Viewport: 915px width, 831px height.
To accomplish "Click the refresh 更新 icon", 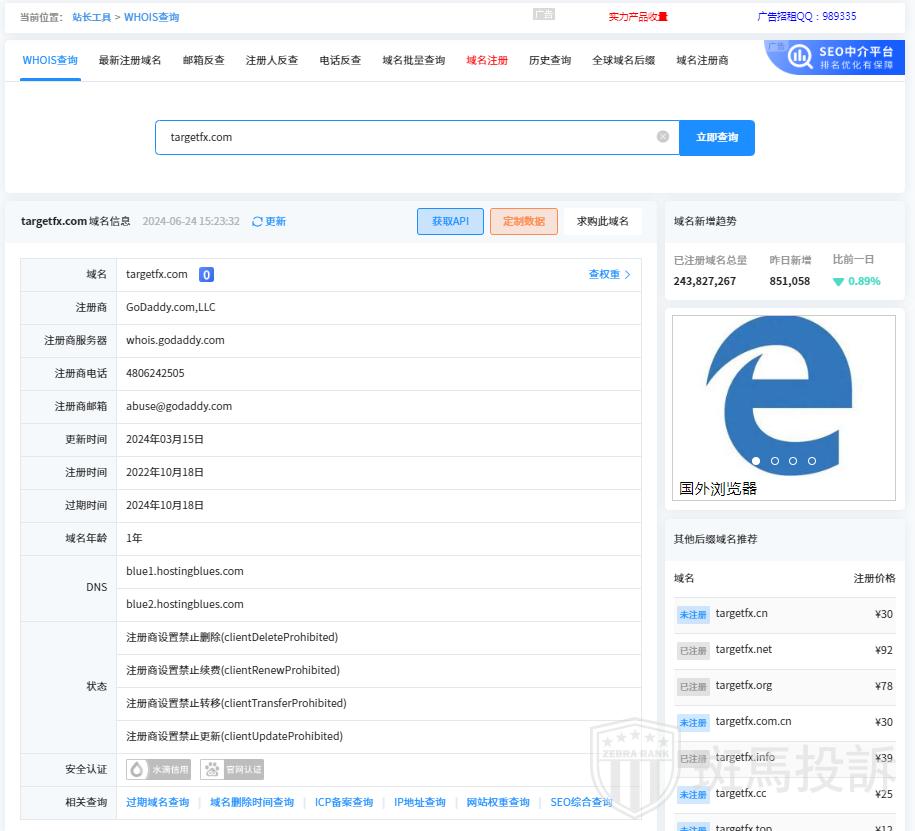I will [258, 221].
